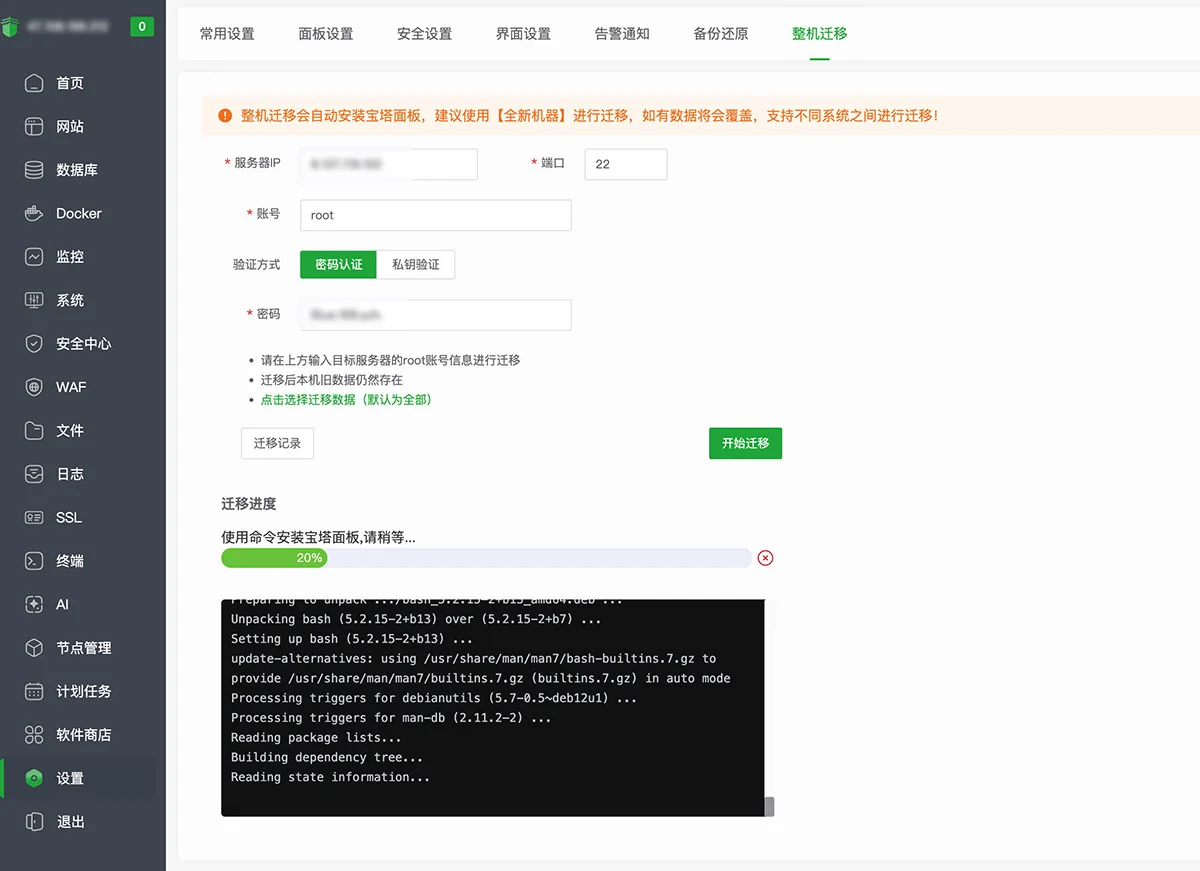Open the 界面设置 tab
This screenshot has width=1200, height=871.
[523, 34]
